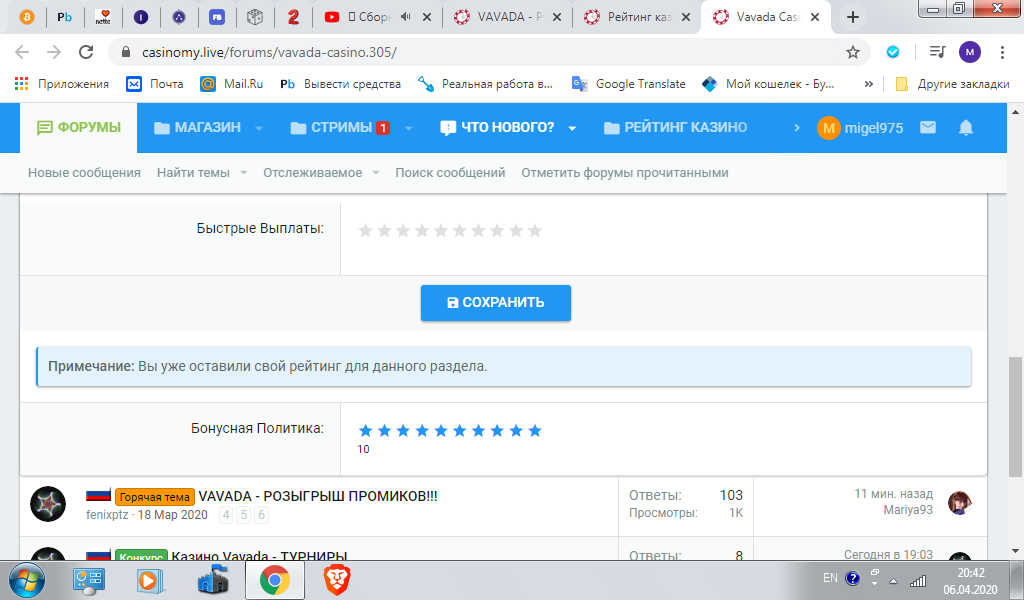The height and width of the screenshot is (600, 1024).
Task: Set Быстрые Выплаты rating to first star
Action: click(366, 230)
